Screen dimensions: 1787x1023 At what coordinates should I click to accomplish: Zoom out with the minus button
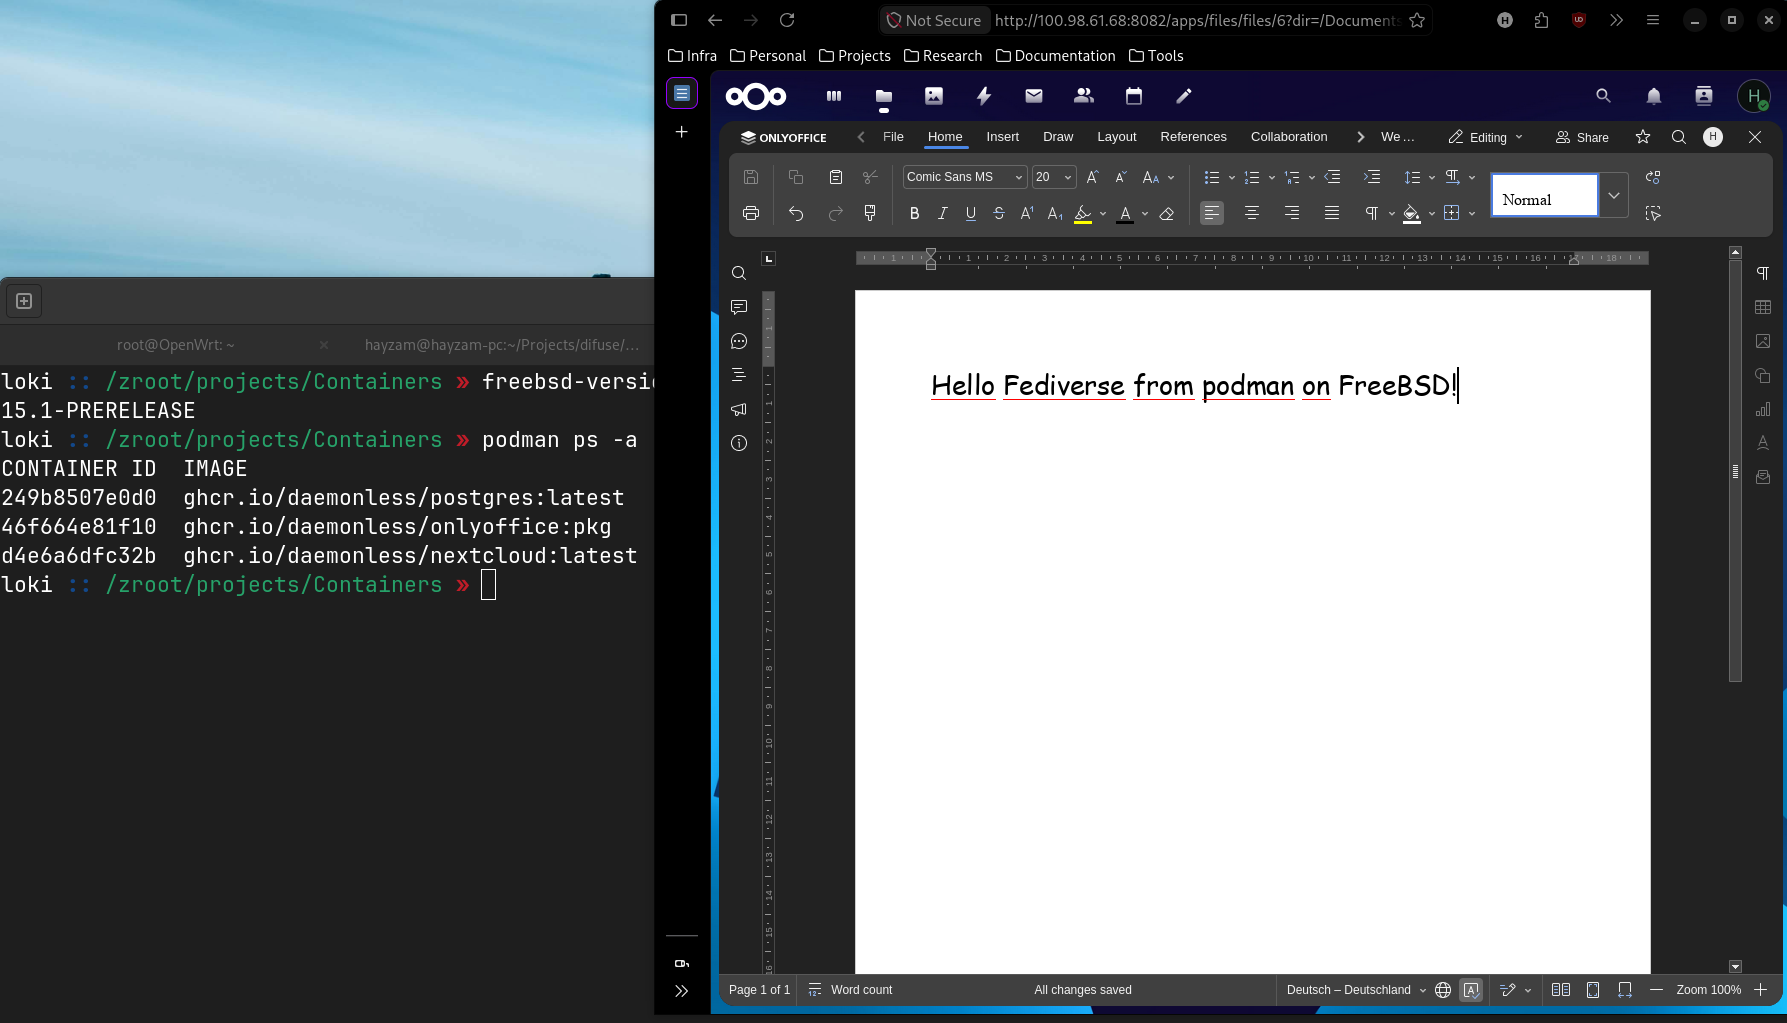tap(1656, 990)
